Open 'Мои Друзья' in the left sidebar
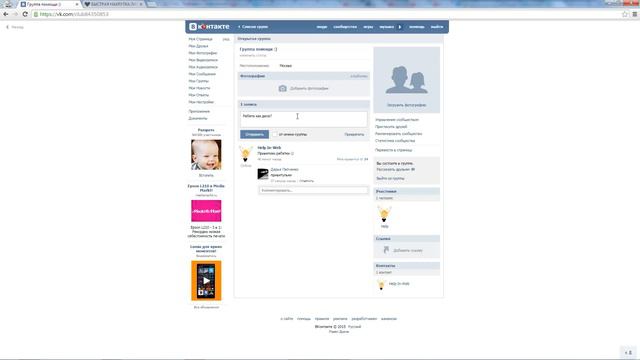640x360 pixels. [198, 46]
